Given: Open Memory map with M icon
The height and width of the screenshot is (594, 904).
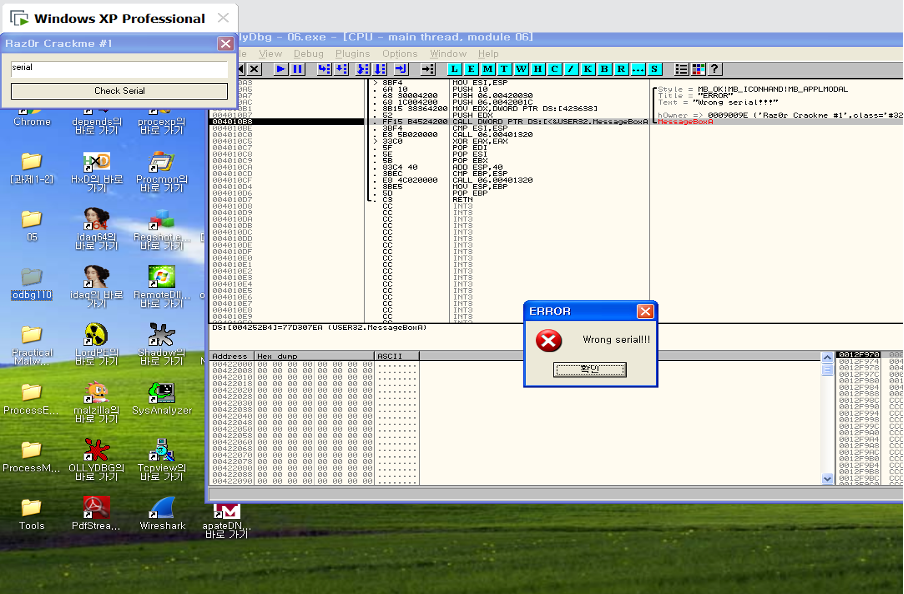Looking at the screenshot, I should pos(488,69).
